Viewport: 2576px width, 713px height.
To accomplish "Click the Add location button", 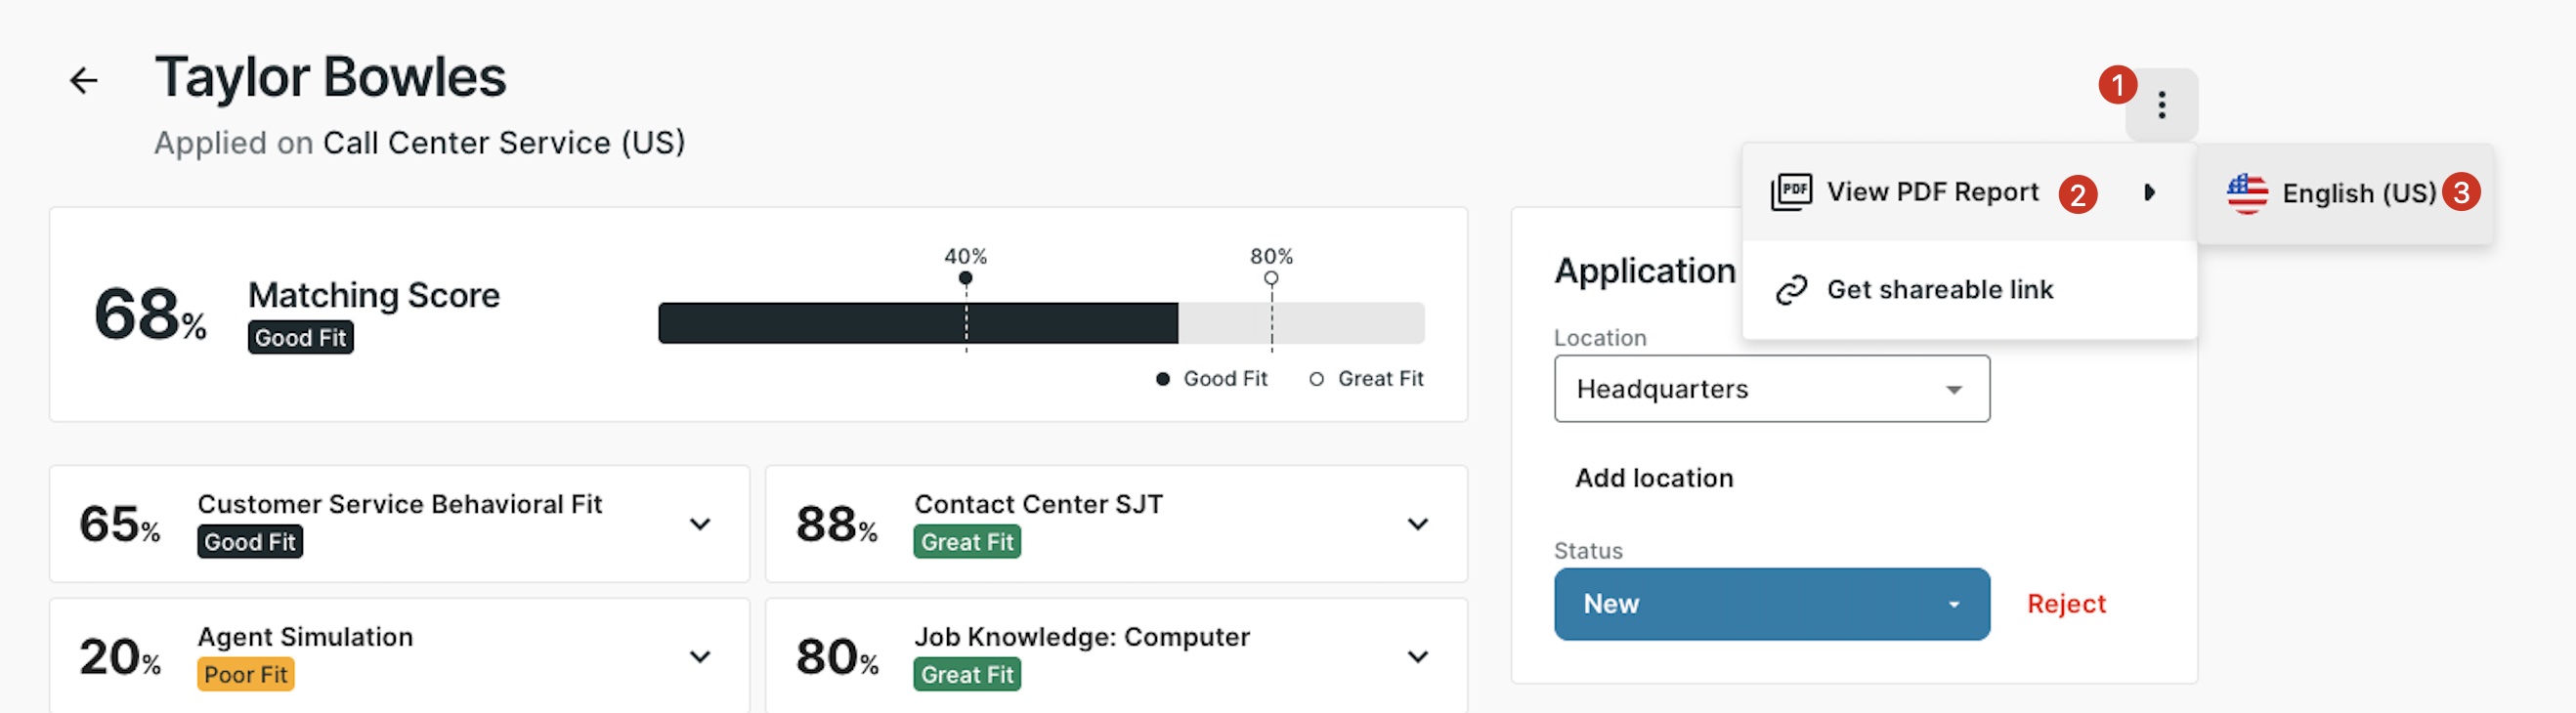I will pos(1653,478).
